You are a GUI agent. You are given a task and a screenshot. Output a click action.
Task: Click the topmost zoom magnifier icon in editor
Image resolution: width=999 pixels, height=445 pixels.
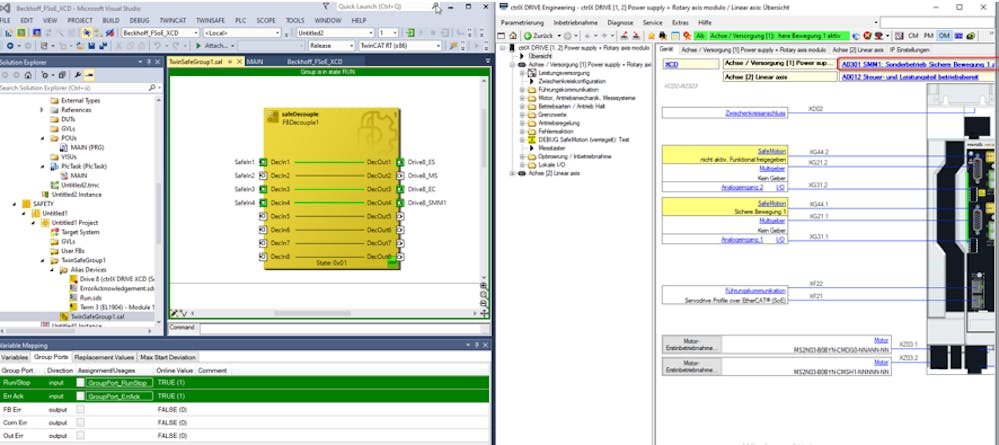coord(484,286)
